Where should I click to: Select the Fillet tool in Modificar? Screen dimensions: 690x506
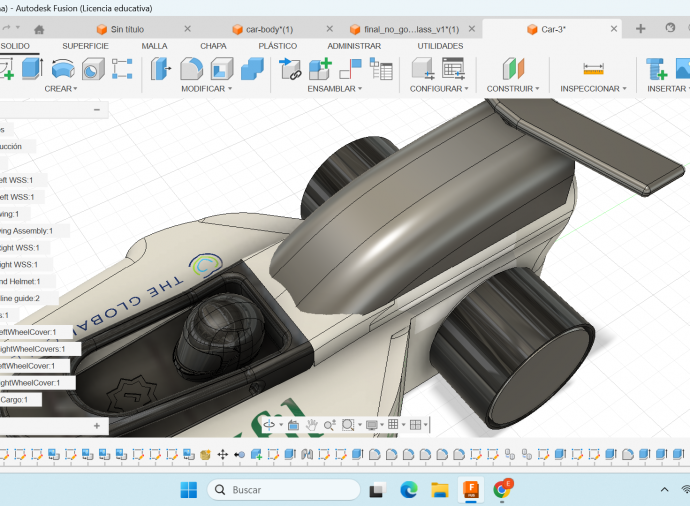tap(191, 69)
